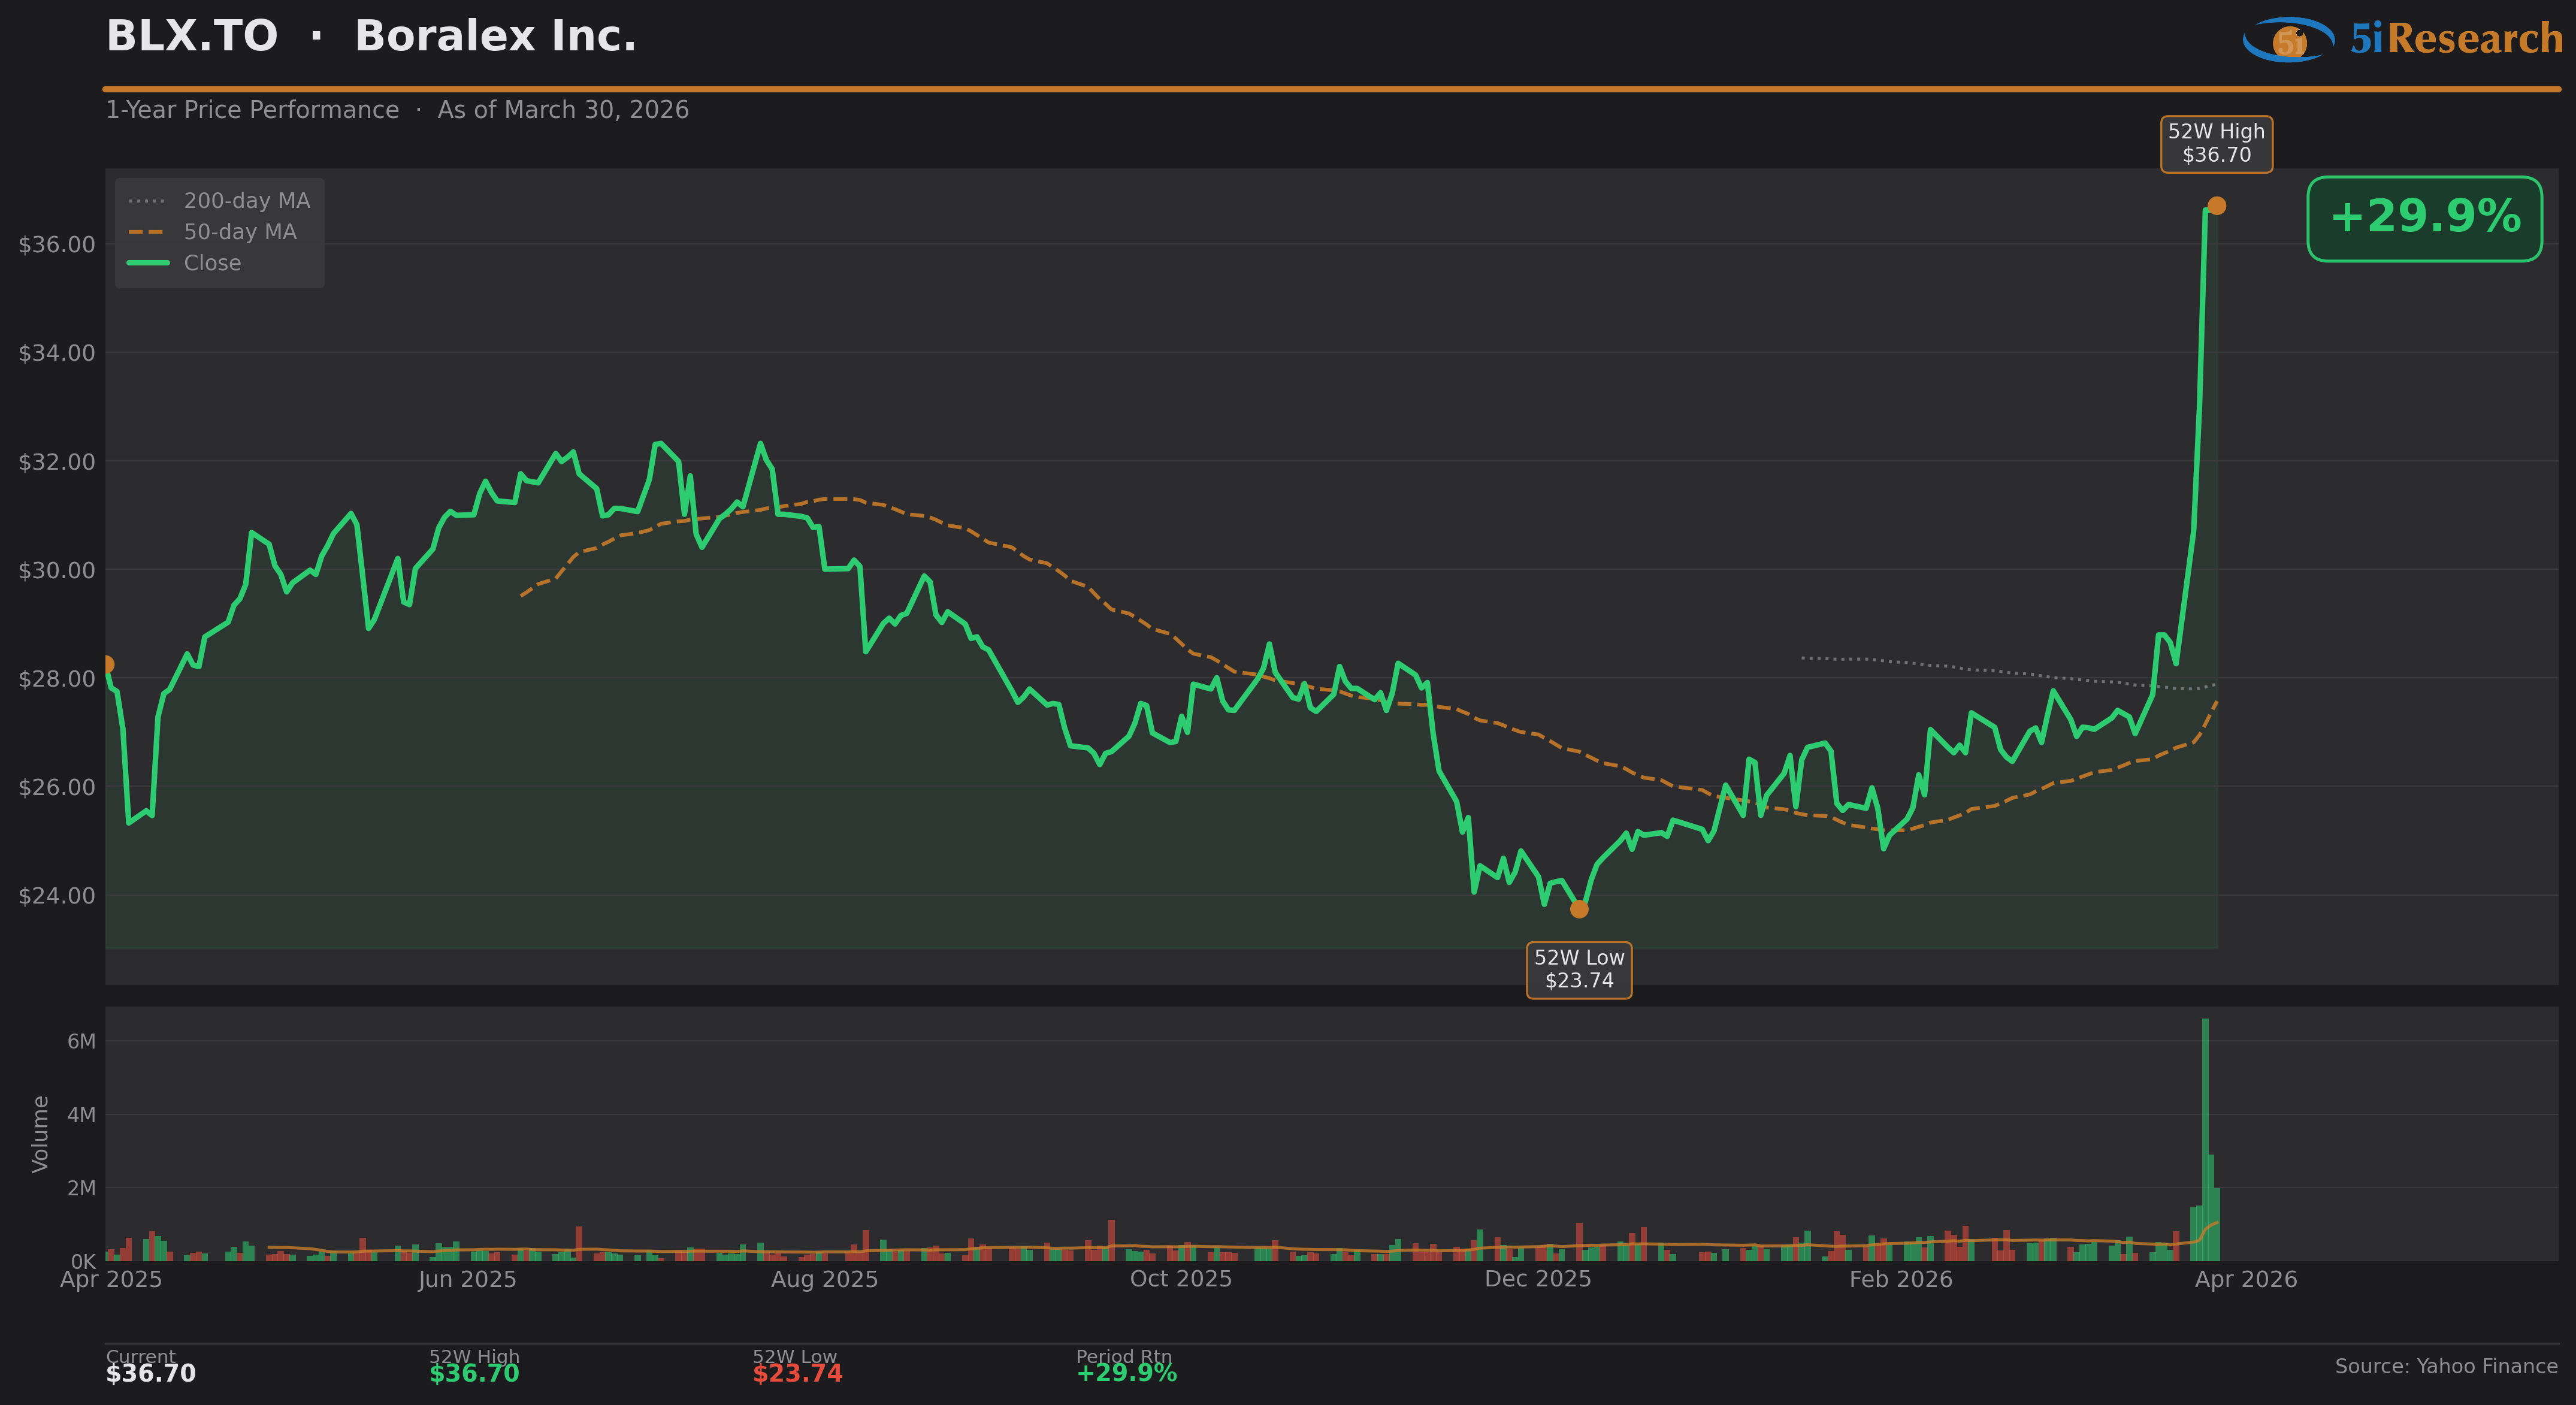This screenshot has width=2576, height=1405.
Task: Click the BLX.TO Boralex Inc. title
Action: click(371, 37)
